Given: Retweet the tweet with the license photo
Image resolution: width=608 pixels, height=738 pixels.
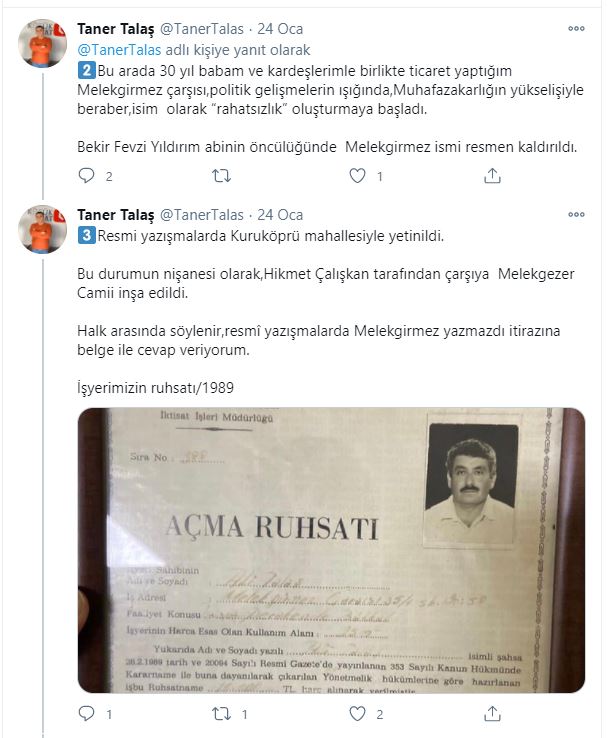Looking at the screenshot, I should pos(221,714).
